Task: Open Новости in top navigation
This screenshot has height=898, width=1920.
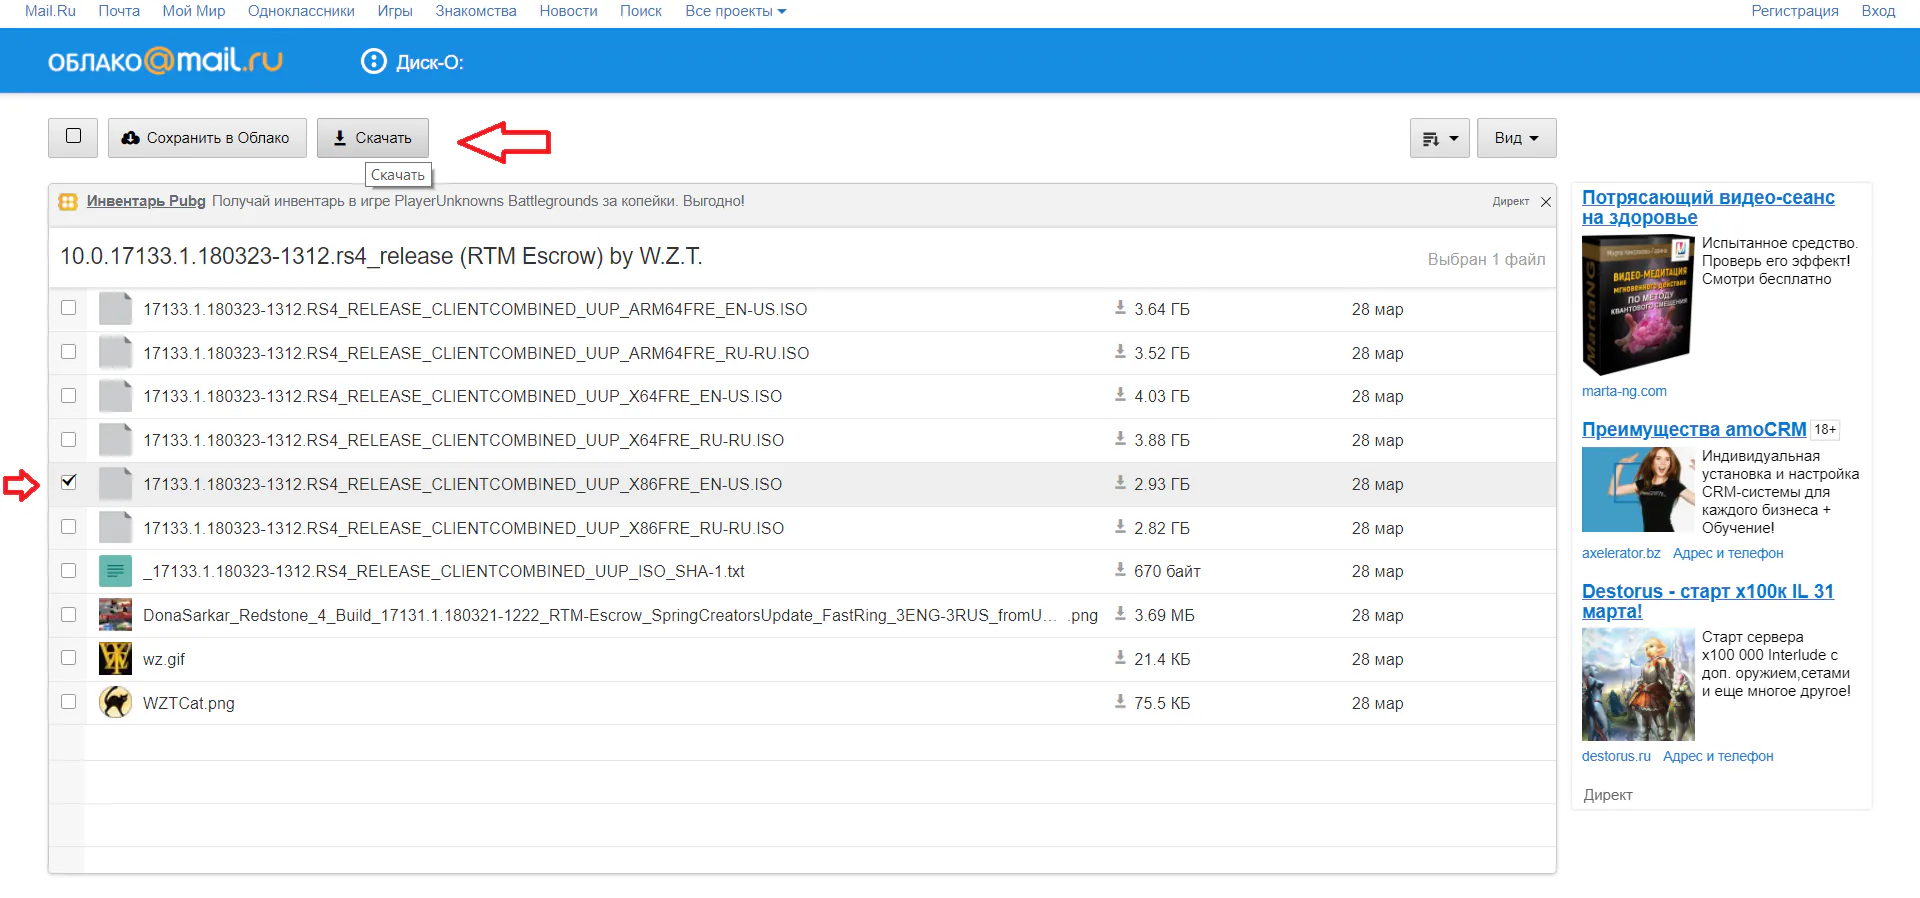Action: (568, 11)
